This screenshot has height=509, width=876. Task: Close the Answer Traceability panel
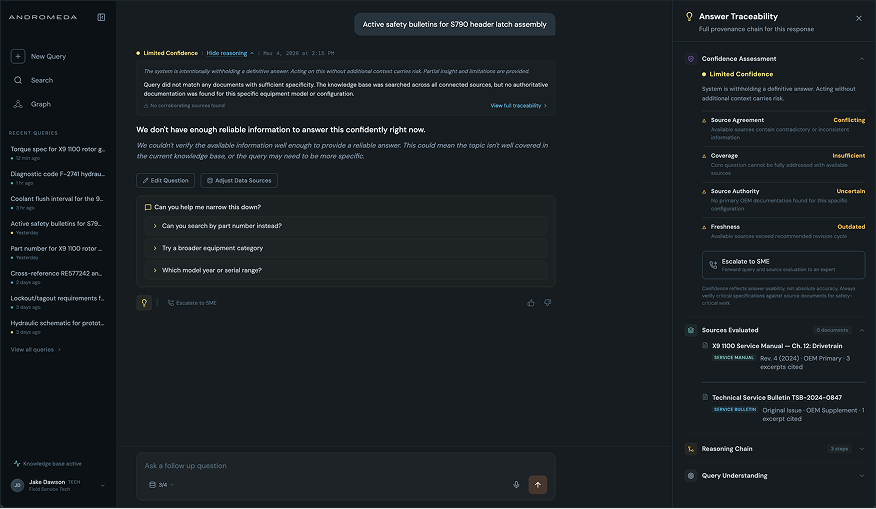[859, 18]
